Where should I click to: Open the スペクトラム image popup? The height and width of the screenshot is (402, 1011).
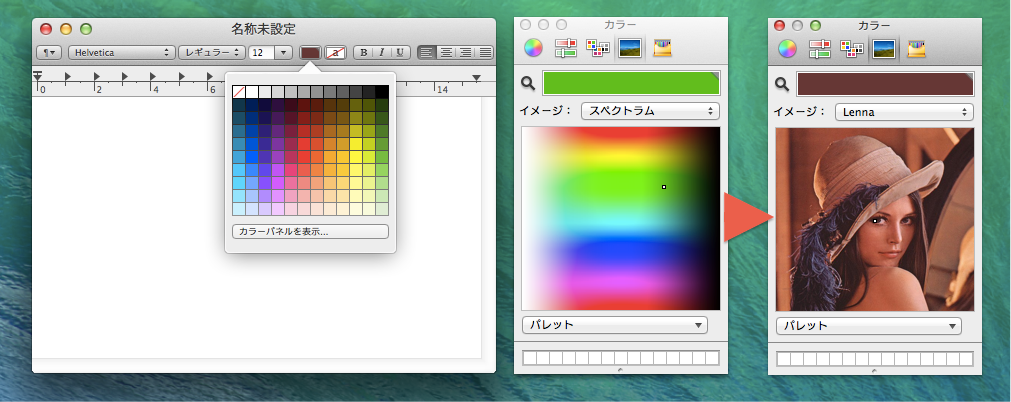pyautogui.click(x=651, y=111)
